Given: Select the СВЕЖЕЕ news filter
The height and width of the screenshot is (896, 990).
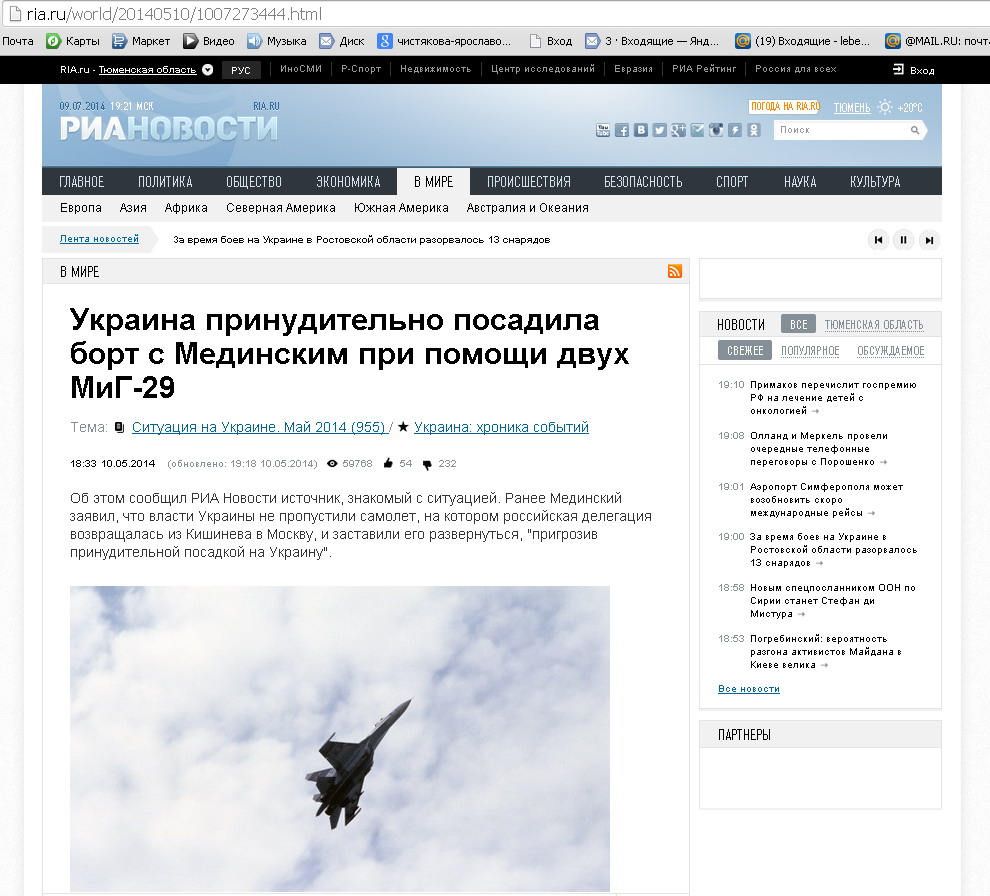Looking at the screenshot, I should click(x=745, y=350).
